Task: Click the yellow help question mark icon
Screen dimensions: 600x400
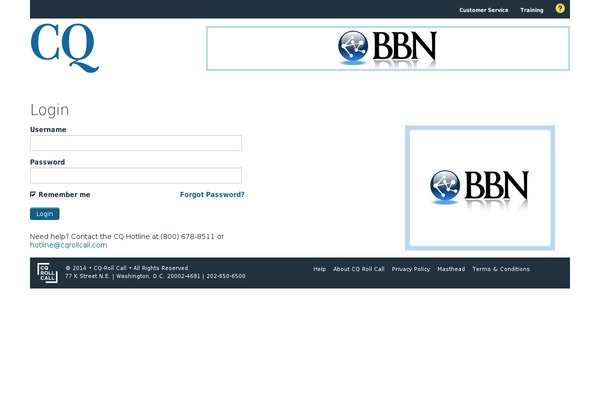Action: [x=559, y=8]
